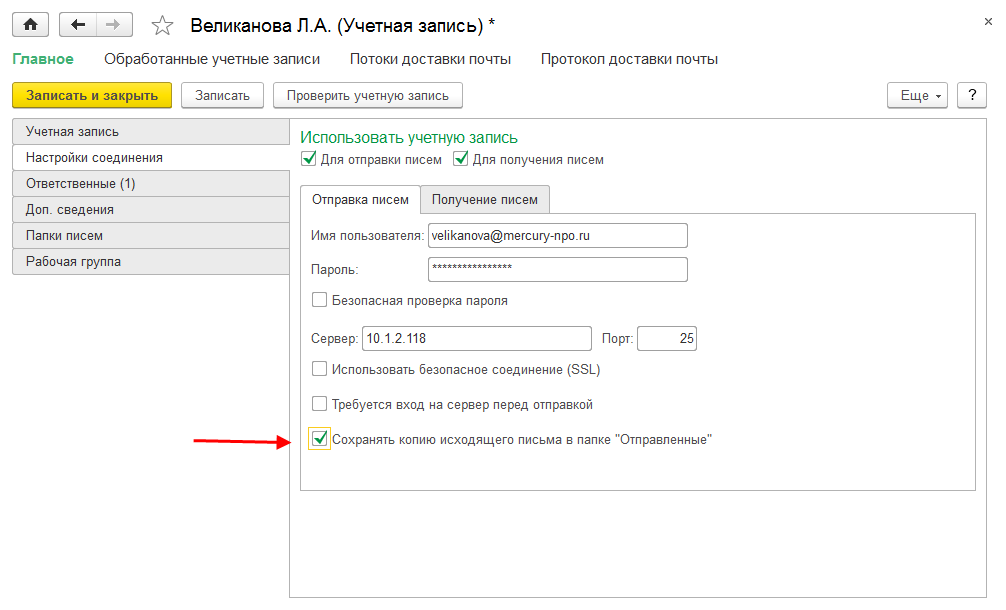Uncheck saving a copy in the Sent folder
1006x610 pixels.
[320, 438]
